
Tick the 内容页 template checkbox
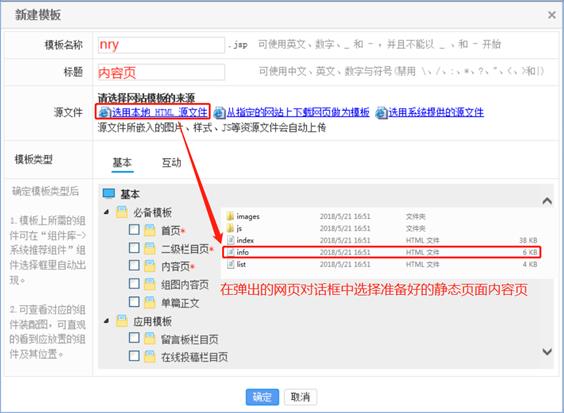point(134,266)
